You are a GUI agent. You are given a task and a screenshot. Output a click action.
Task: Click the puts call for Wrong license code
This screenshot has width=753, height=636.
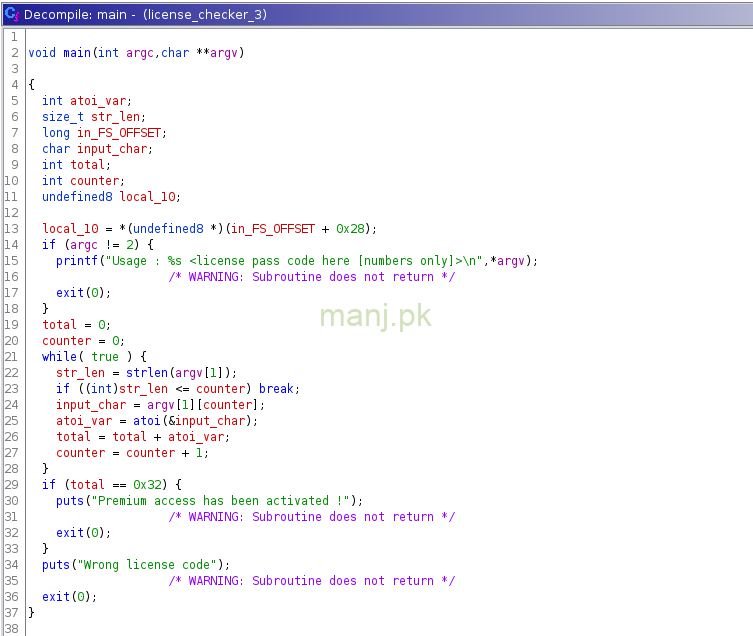pos(56,565)
